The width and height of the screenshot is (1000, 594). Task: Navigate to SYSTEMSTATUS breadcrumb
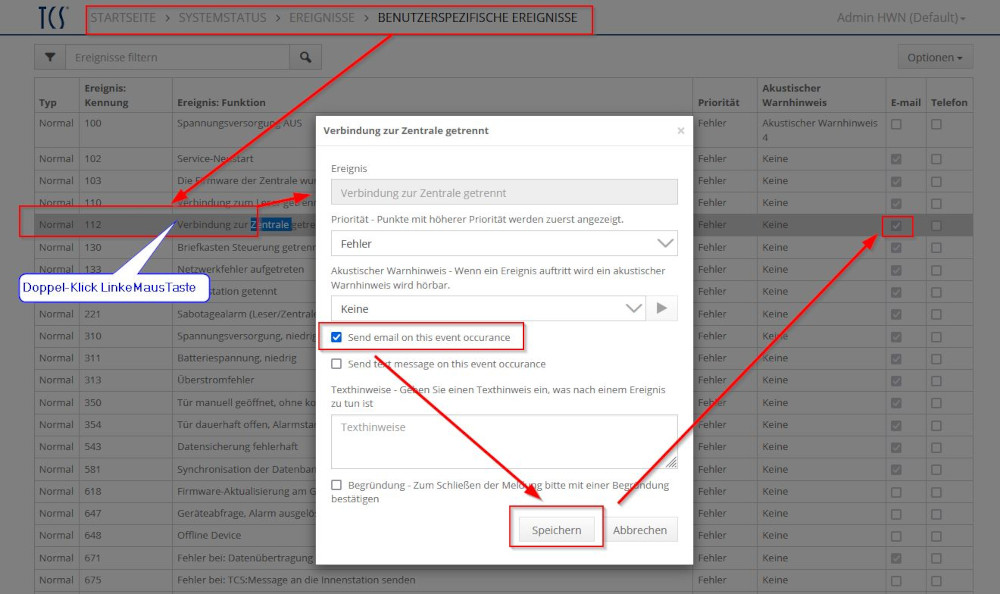[222, 18]
